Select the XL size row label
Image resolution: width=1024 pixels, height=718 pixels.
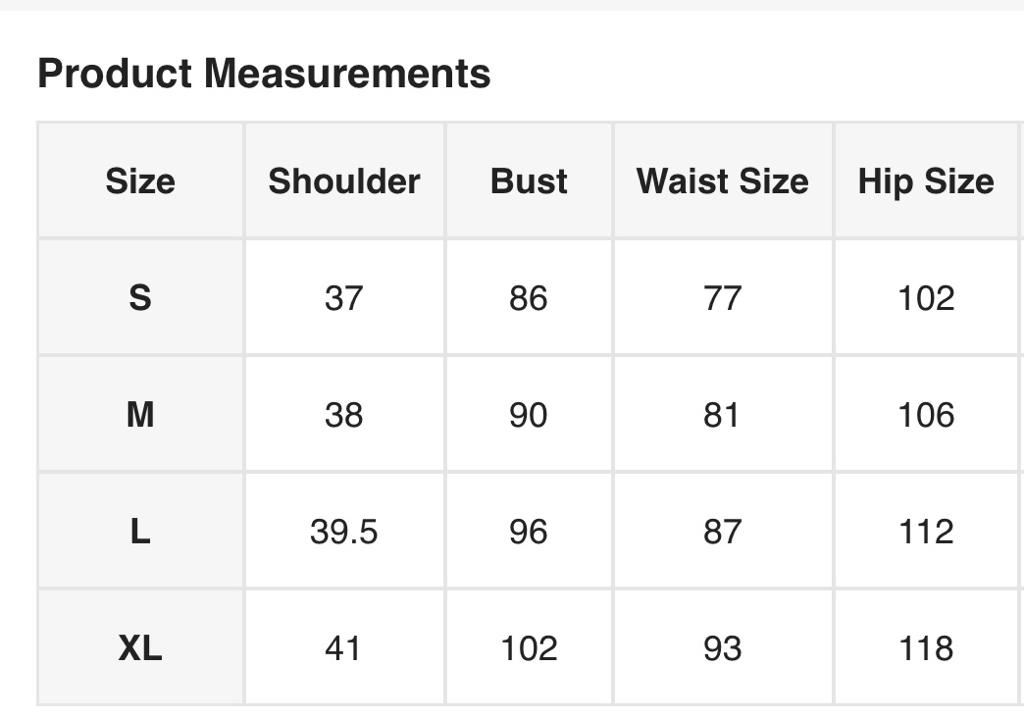[140, 649]
